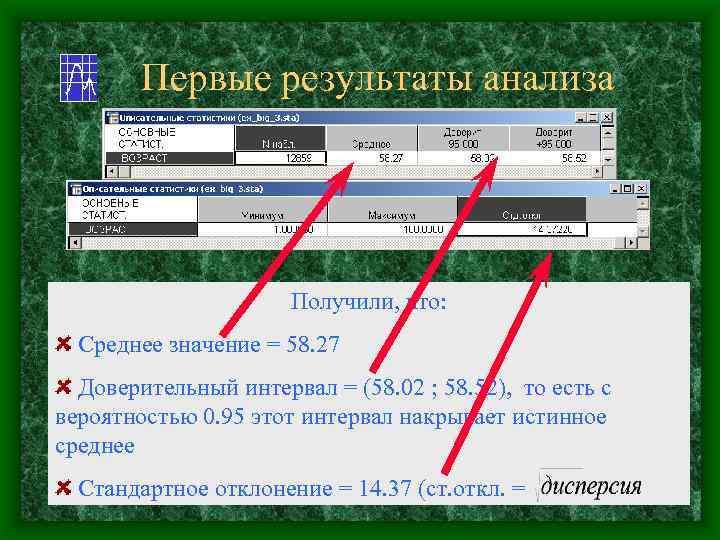Click the down scroll arrow in the lower window
The image size is (720, 540).
[643, 231]
